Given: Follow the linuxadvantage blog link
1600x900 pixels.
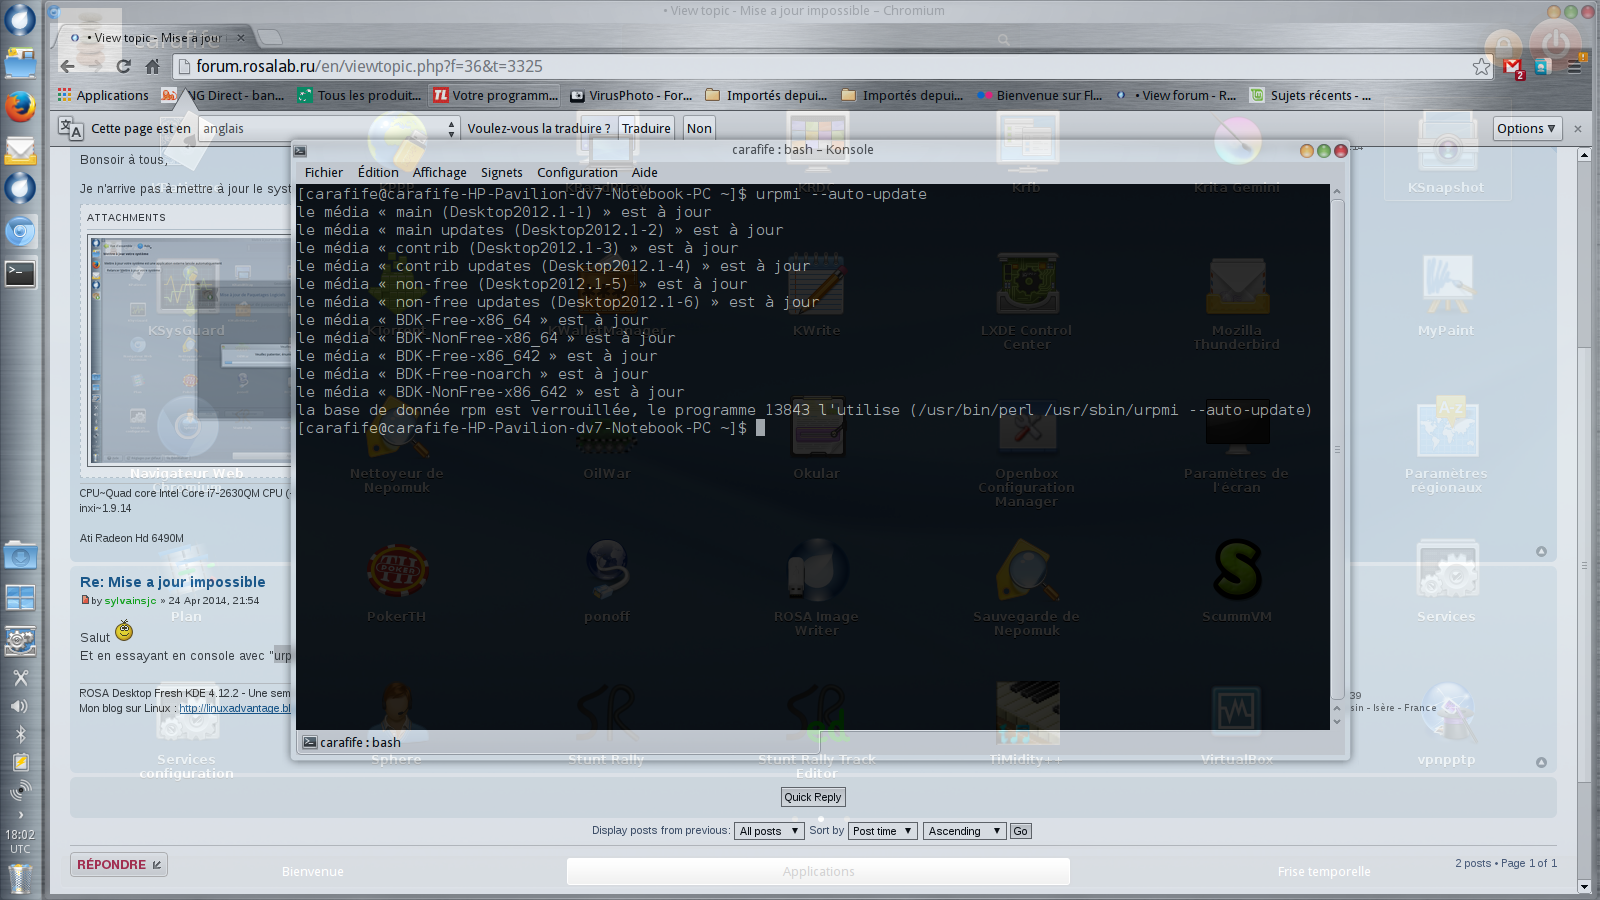Looking at the screenshot, I should tap(235, 708).
